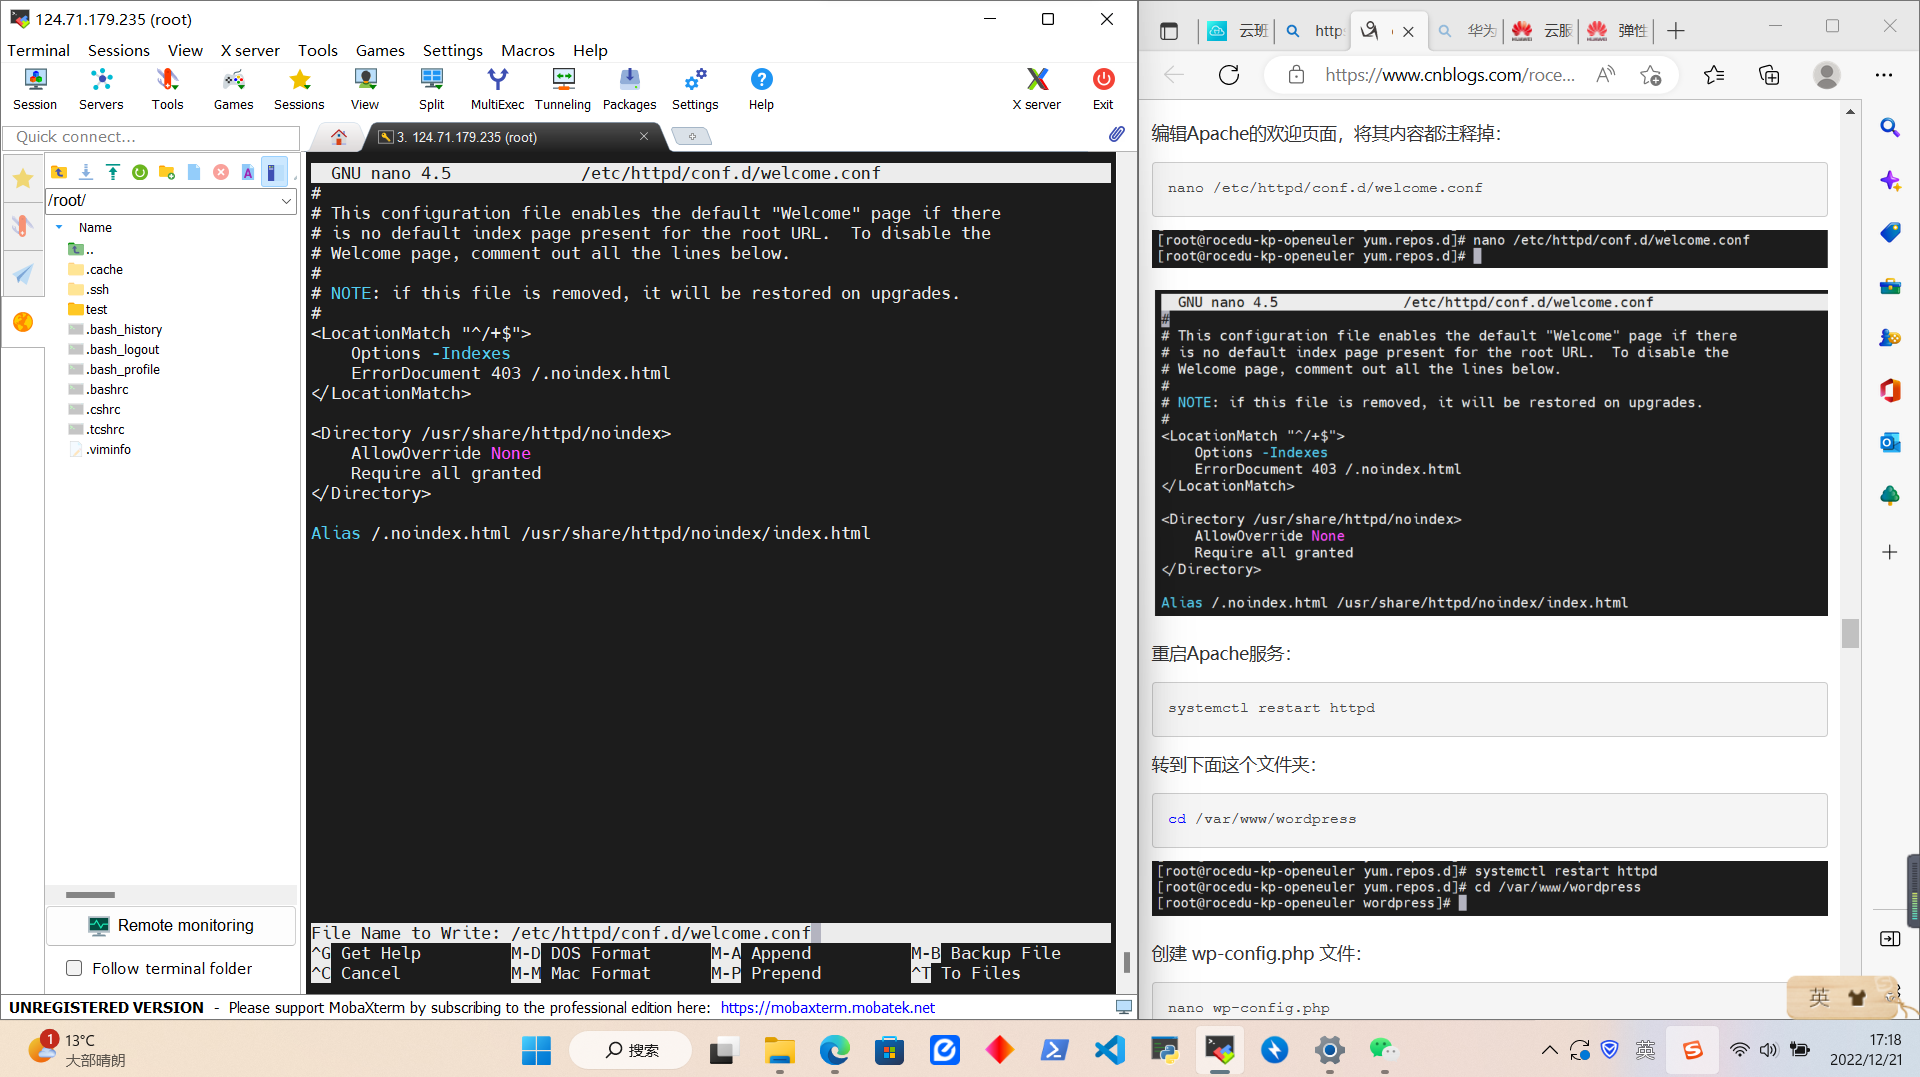Click the Remote monitoring button
The height and width of the screenshot is (1077, 1920).
pyautogui.click(x=171, y=926)
